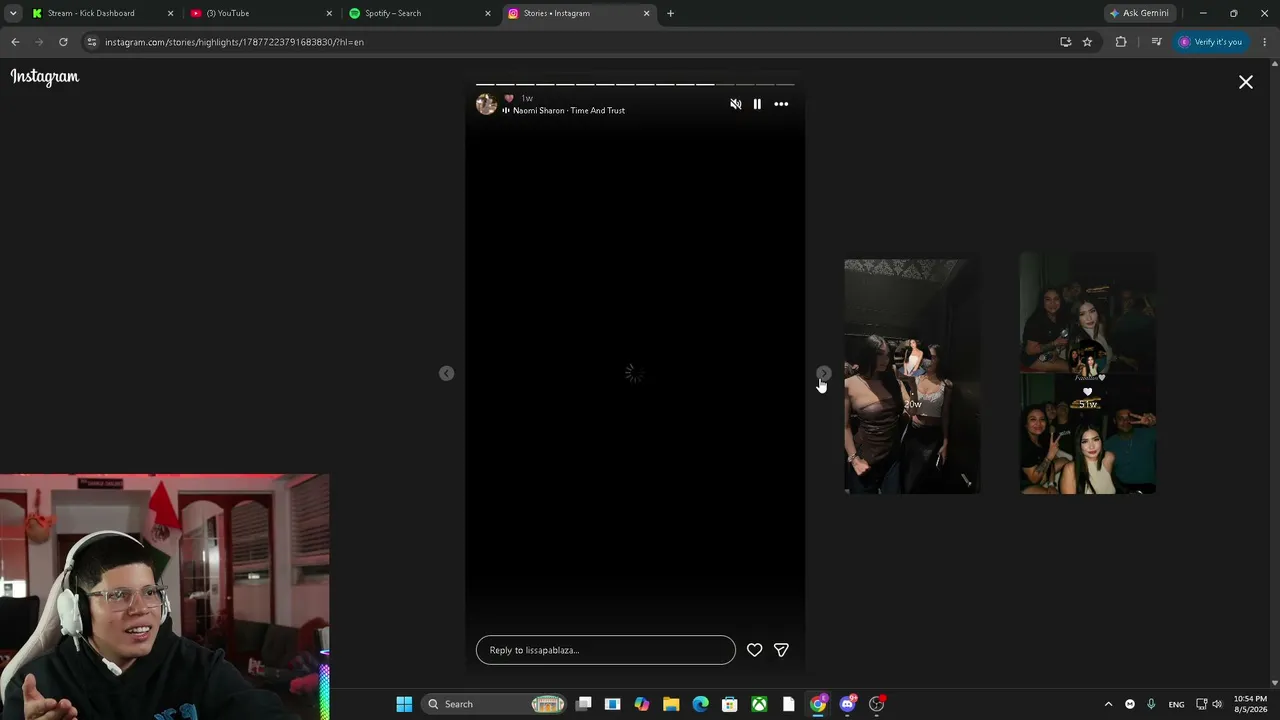Switch to the Spotify – Search tab
Image resolution: width=1280 pixels, height=720 pixels.
coord(410,13)
